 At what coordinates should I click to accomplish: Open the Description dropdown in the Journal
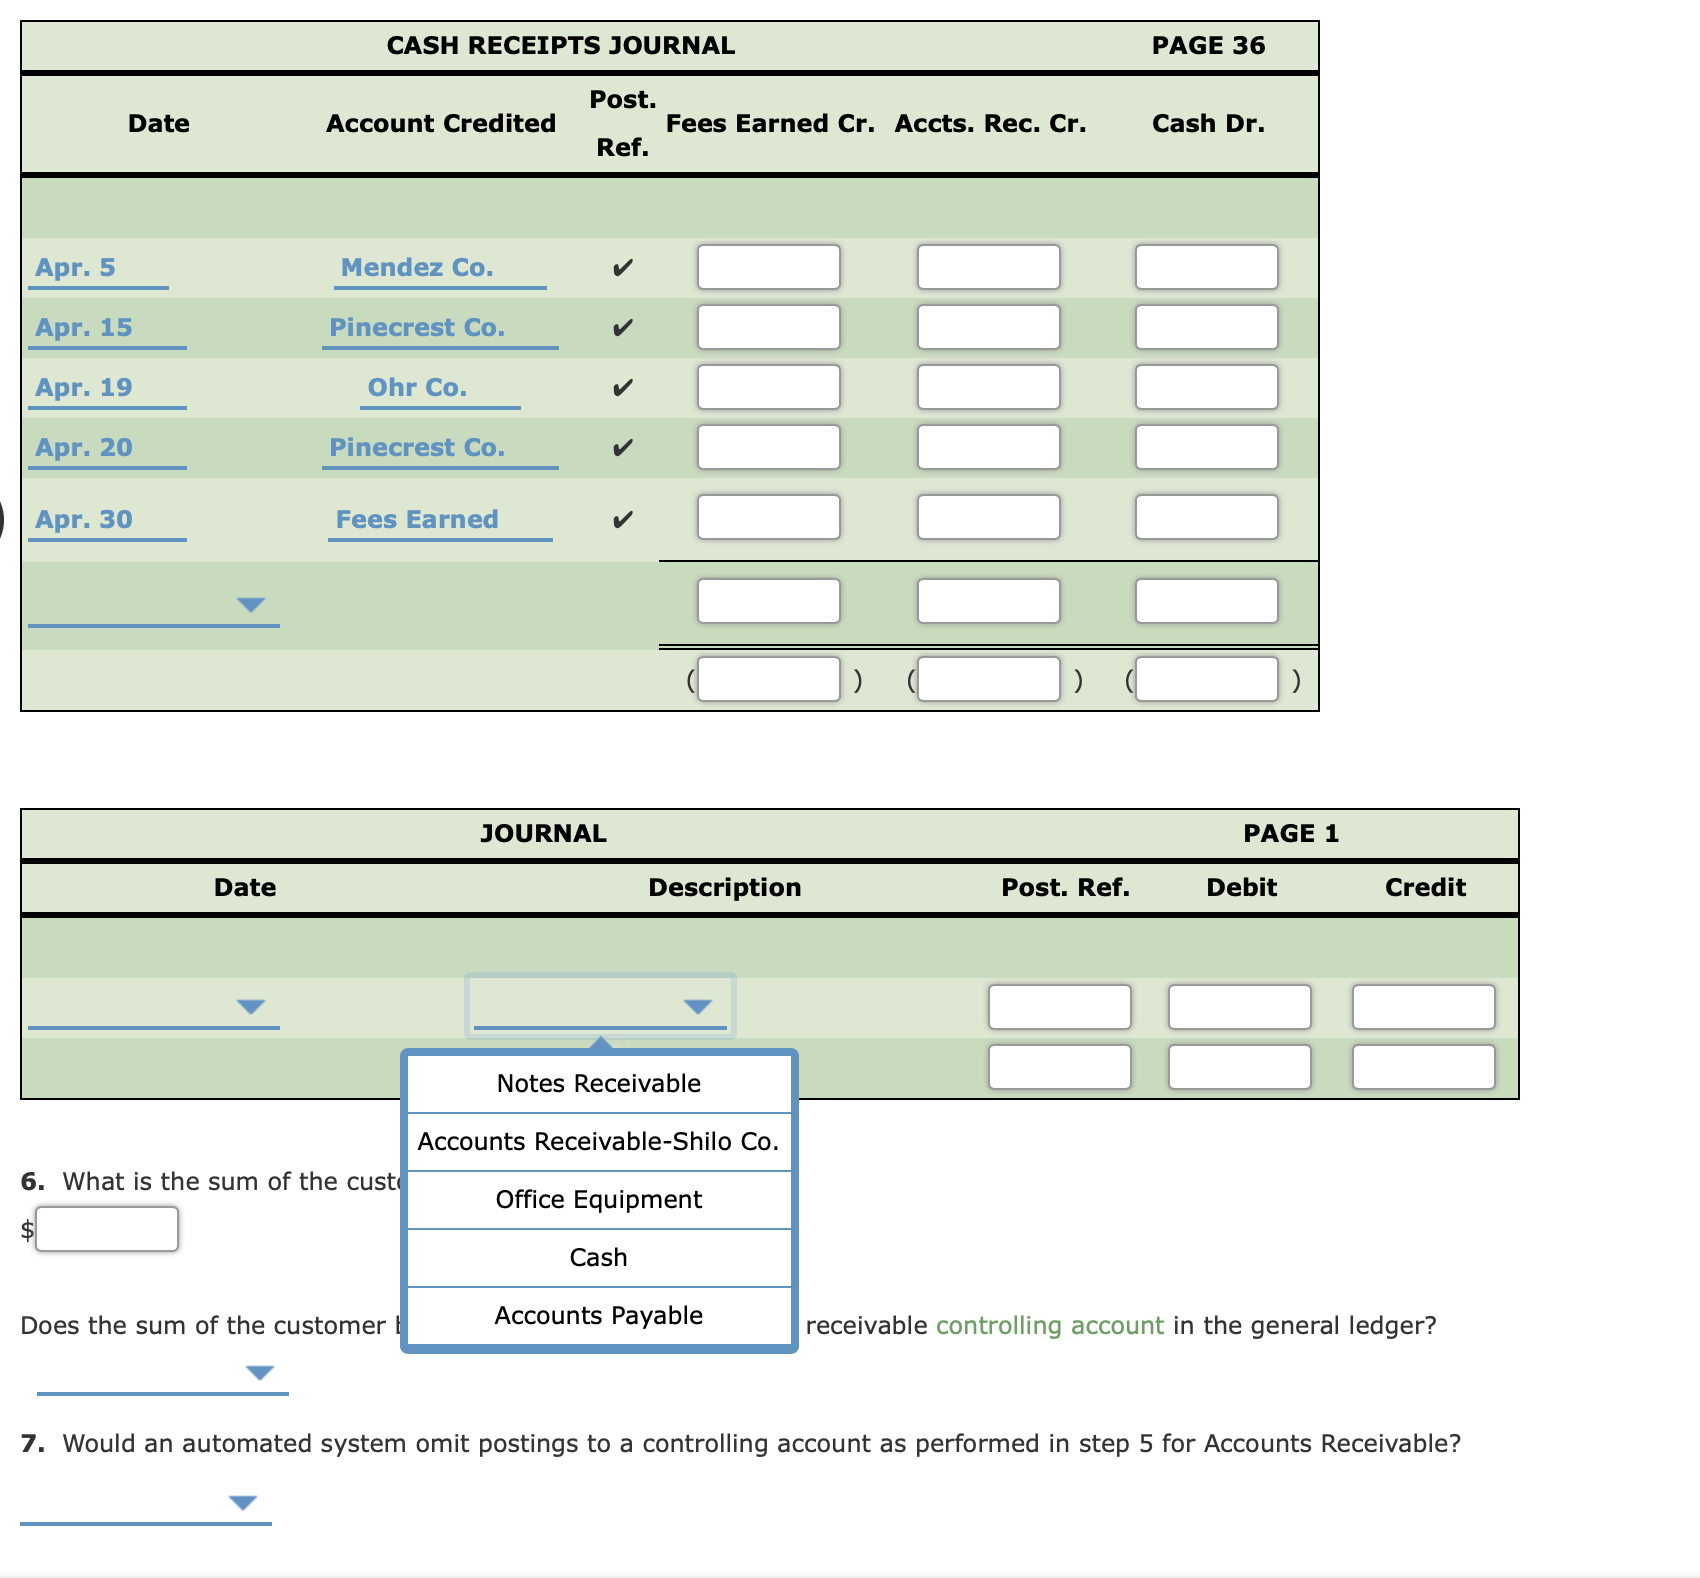pos(698,1007)
